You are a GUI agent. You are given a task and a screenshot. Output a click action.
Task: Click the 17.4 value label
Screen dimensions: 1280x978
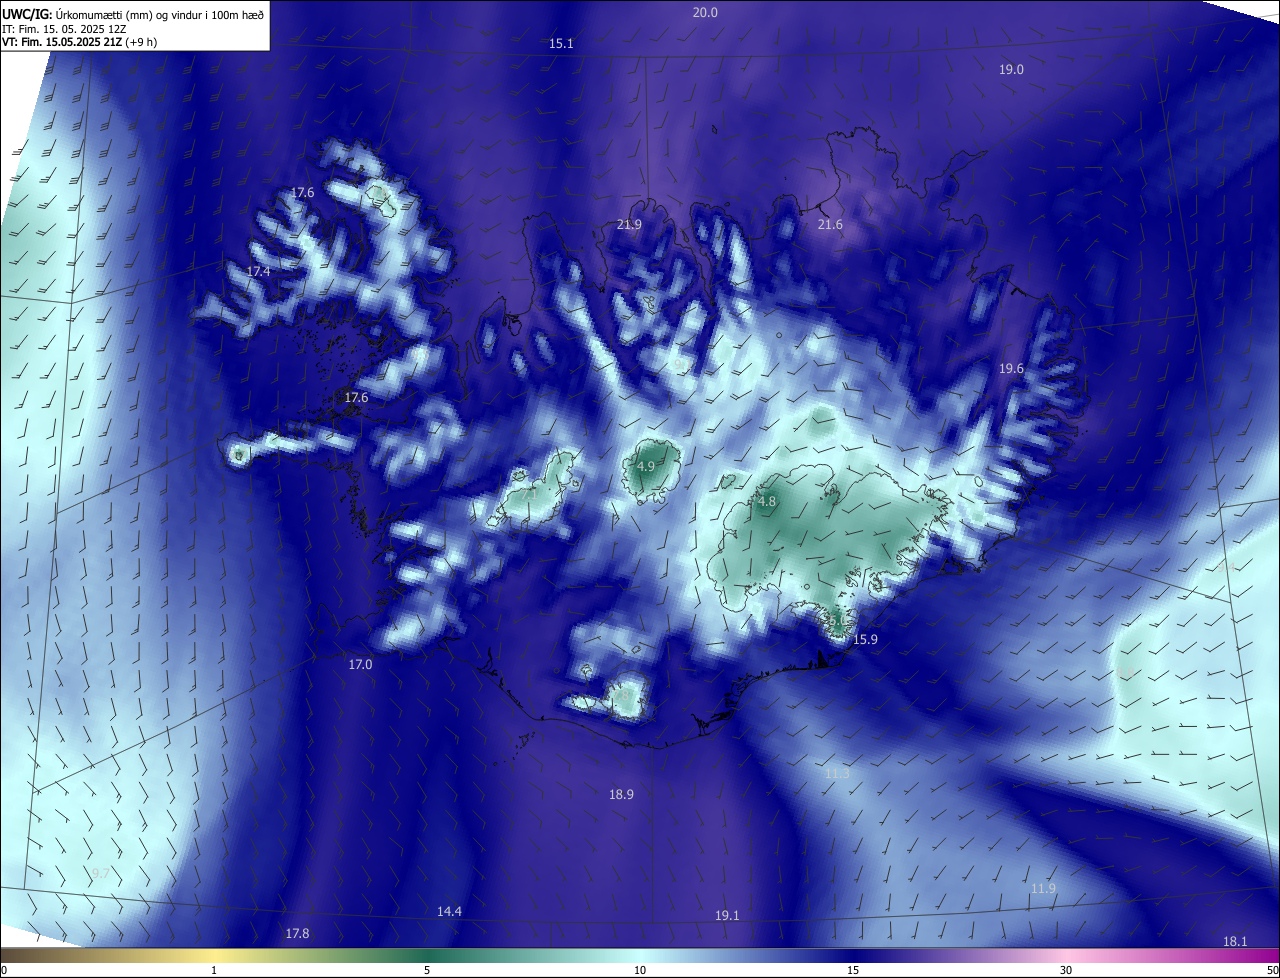(258, 271)
